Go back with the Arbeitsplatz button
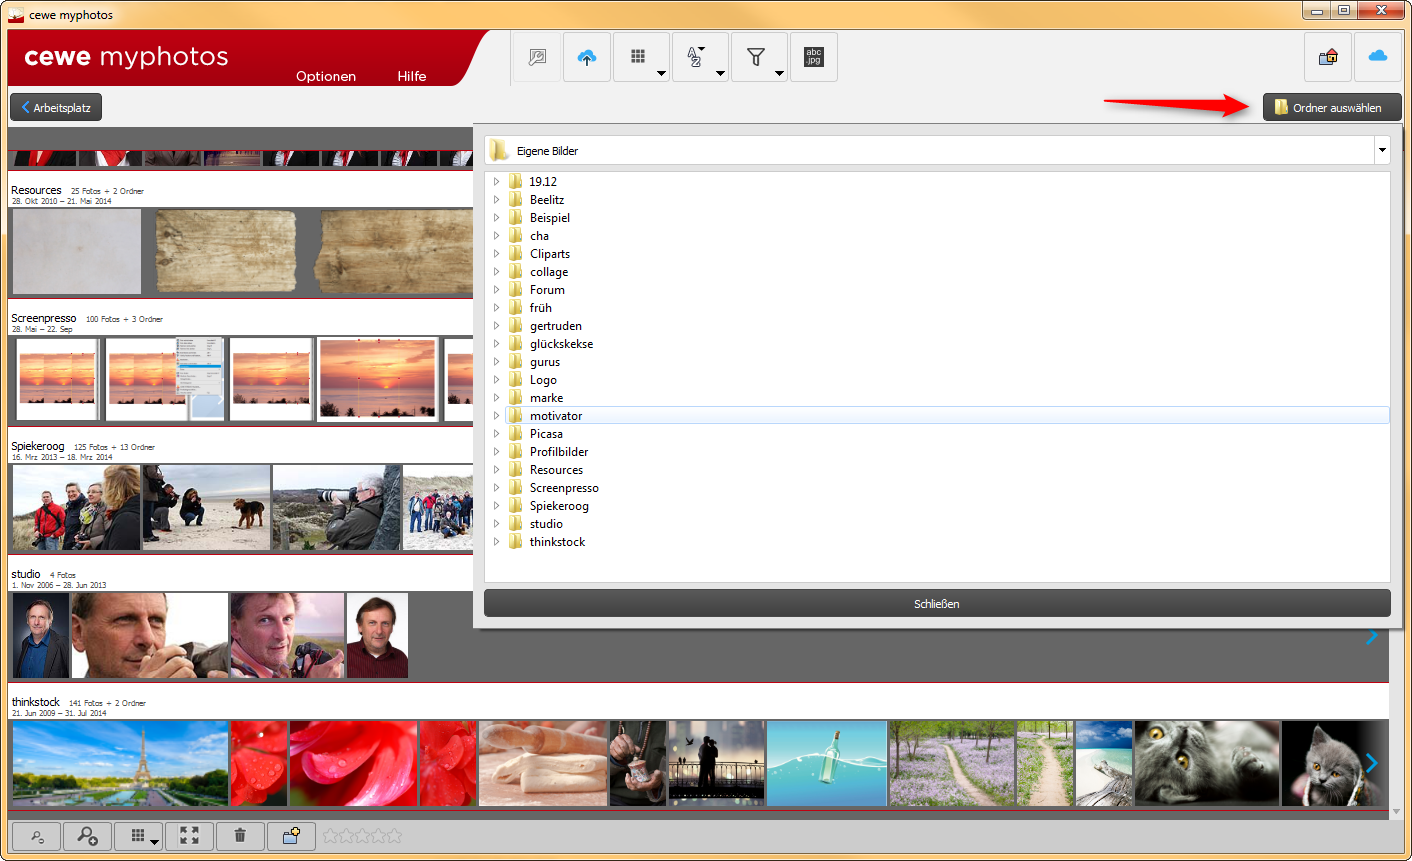Image resolution: width=1412 pixels, height=861 pixels. pos(57,107)
